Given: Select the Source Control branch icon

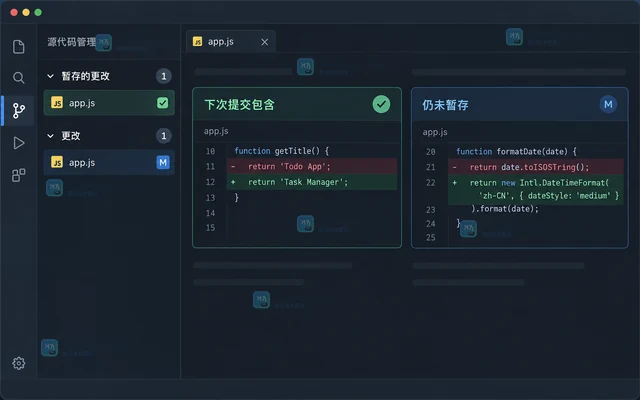Looking at the screenshot, I should (18, 111).
